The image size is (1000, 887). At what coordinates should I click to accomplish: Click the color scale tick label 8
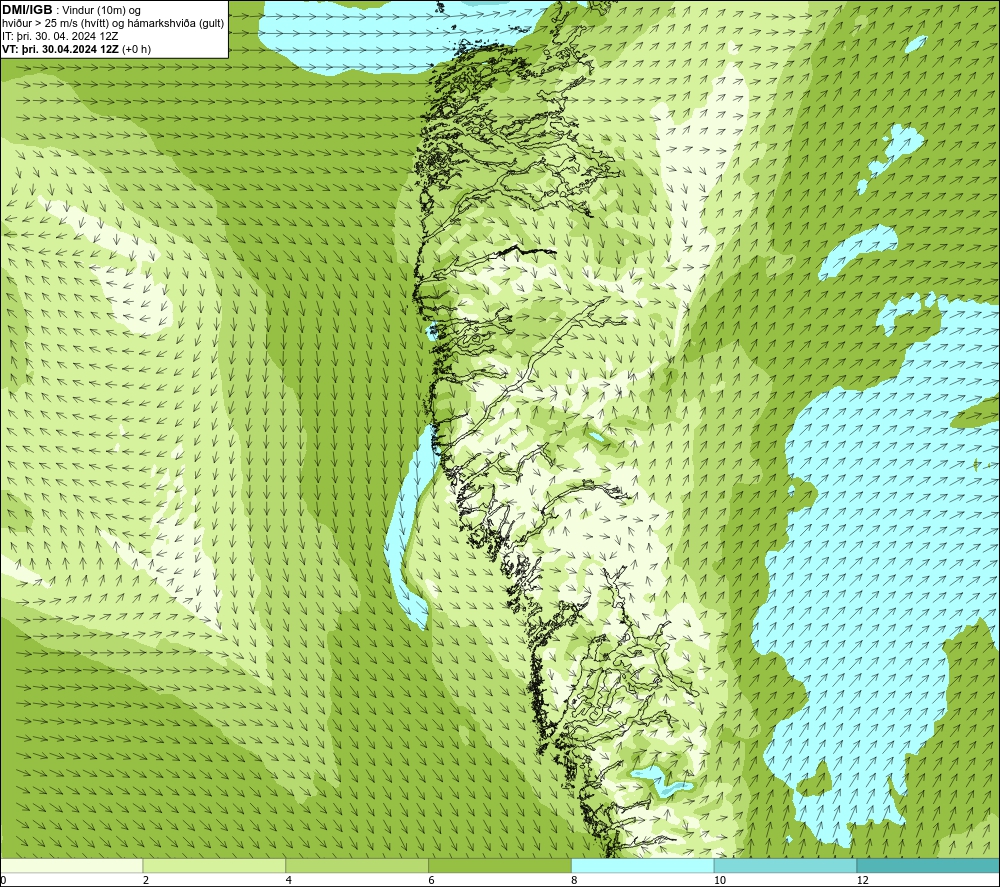point(575,881)
